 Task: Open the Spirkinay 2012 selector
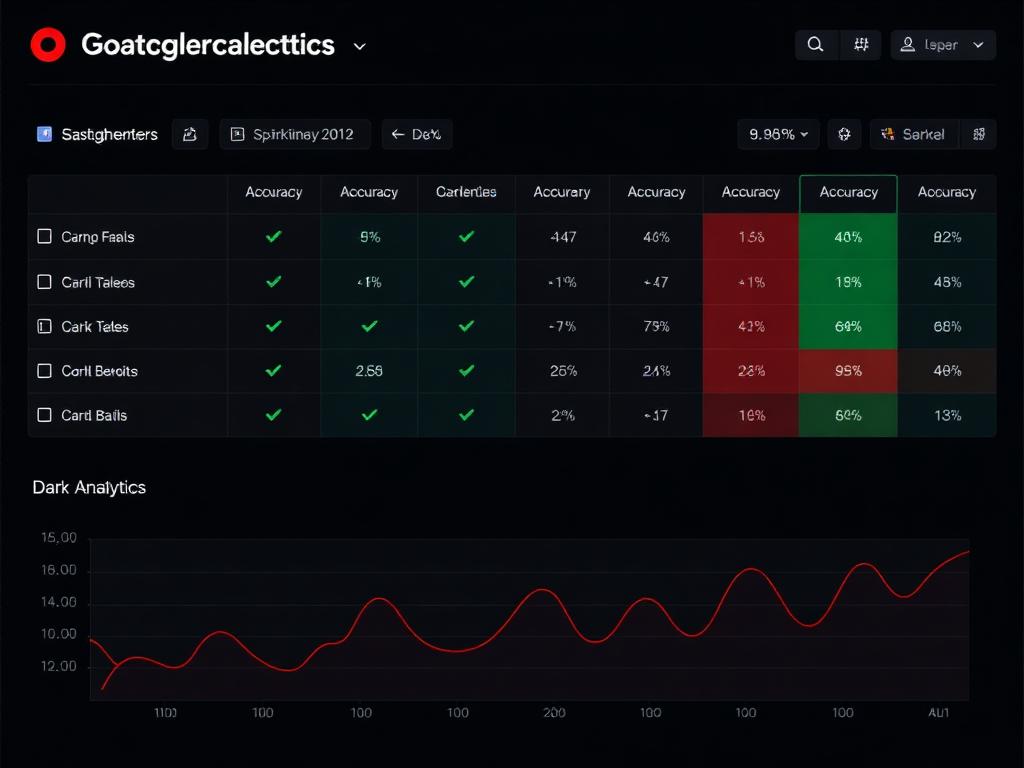coord(295,134)
